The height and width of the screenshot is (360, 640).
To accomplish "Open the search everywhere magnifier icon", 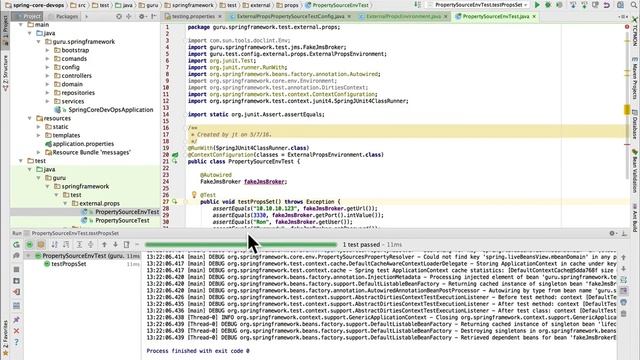I will click(x=634, y=5).
